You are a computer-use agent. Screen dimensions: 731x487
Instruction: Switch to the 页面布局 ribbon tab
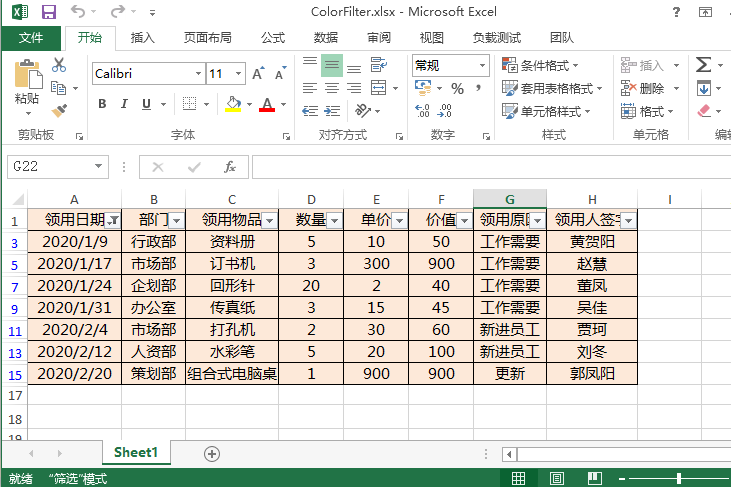(207, 38)
